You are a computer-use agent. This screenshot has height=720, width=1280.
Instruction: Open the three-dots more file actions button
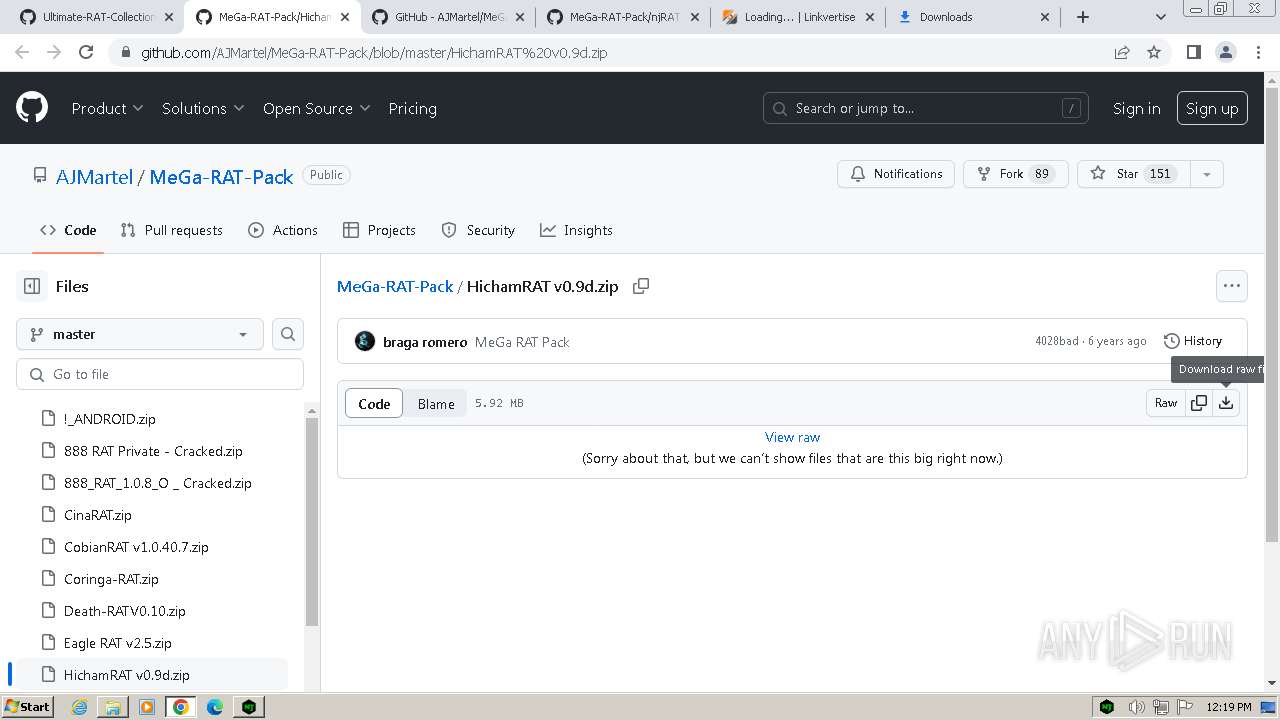pyautogui.click(x=1232, y=286)
